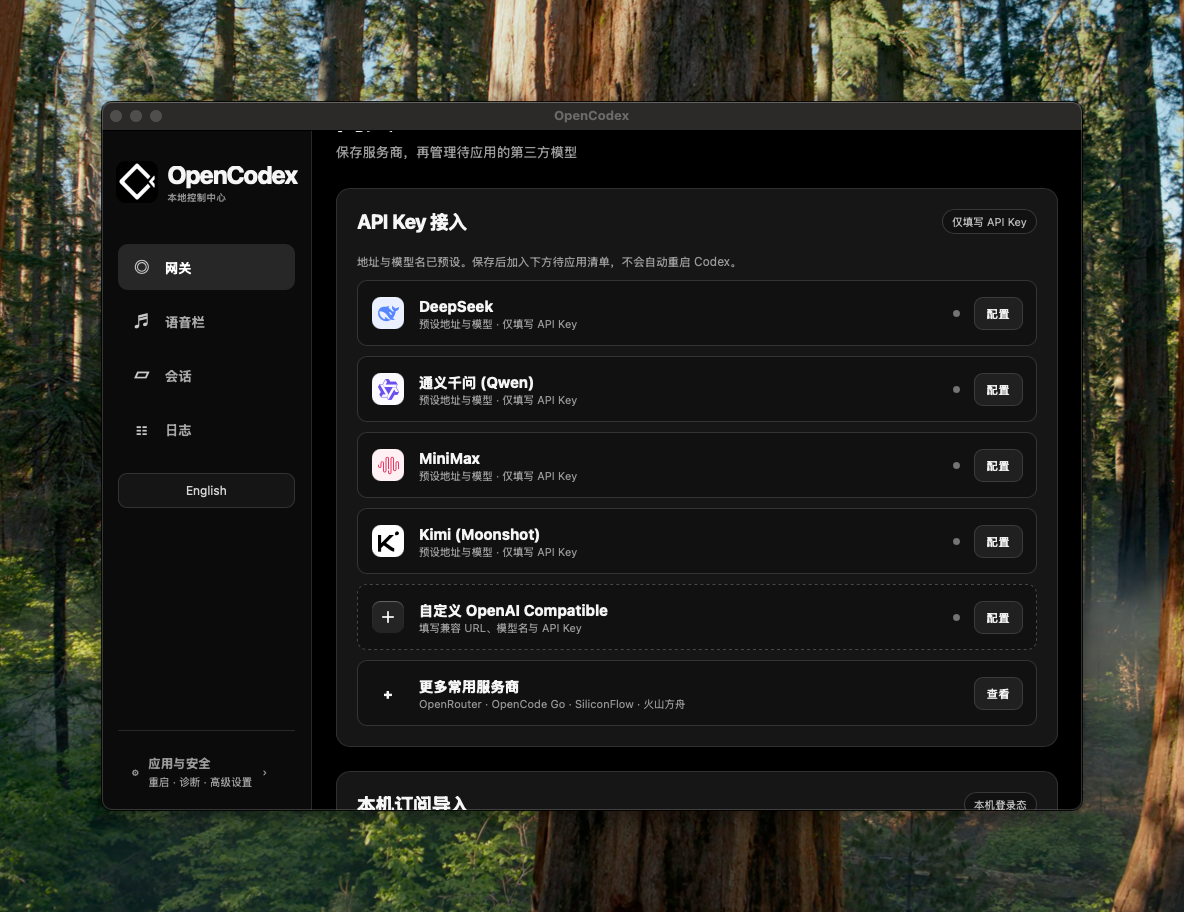Click the gateway circle icon beside 网关
1184x912 pixels.
[x=142, y=267]
